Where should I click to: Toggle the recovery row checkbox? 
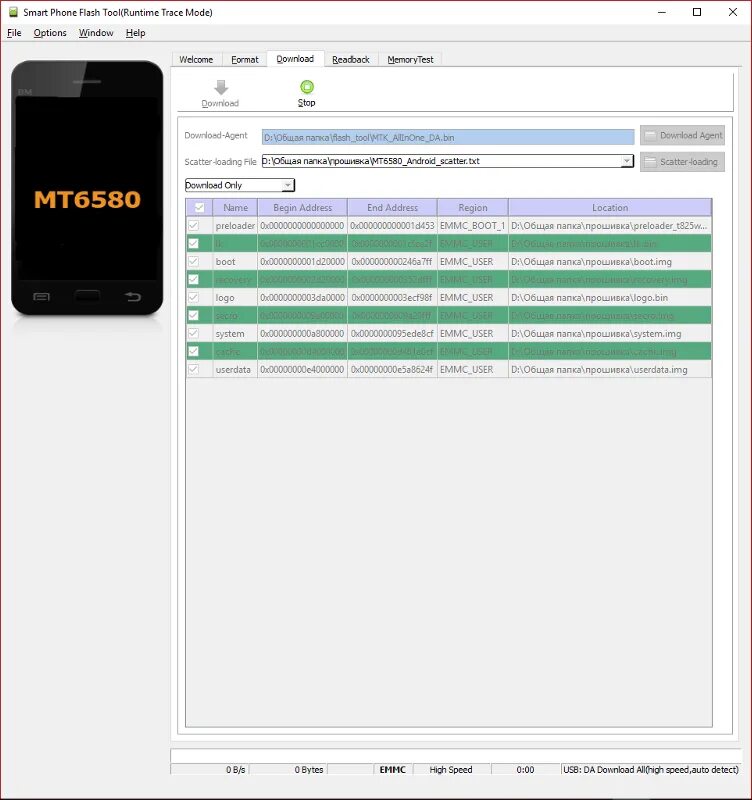pyautogui.click(x=193, y=280)
